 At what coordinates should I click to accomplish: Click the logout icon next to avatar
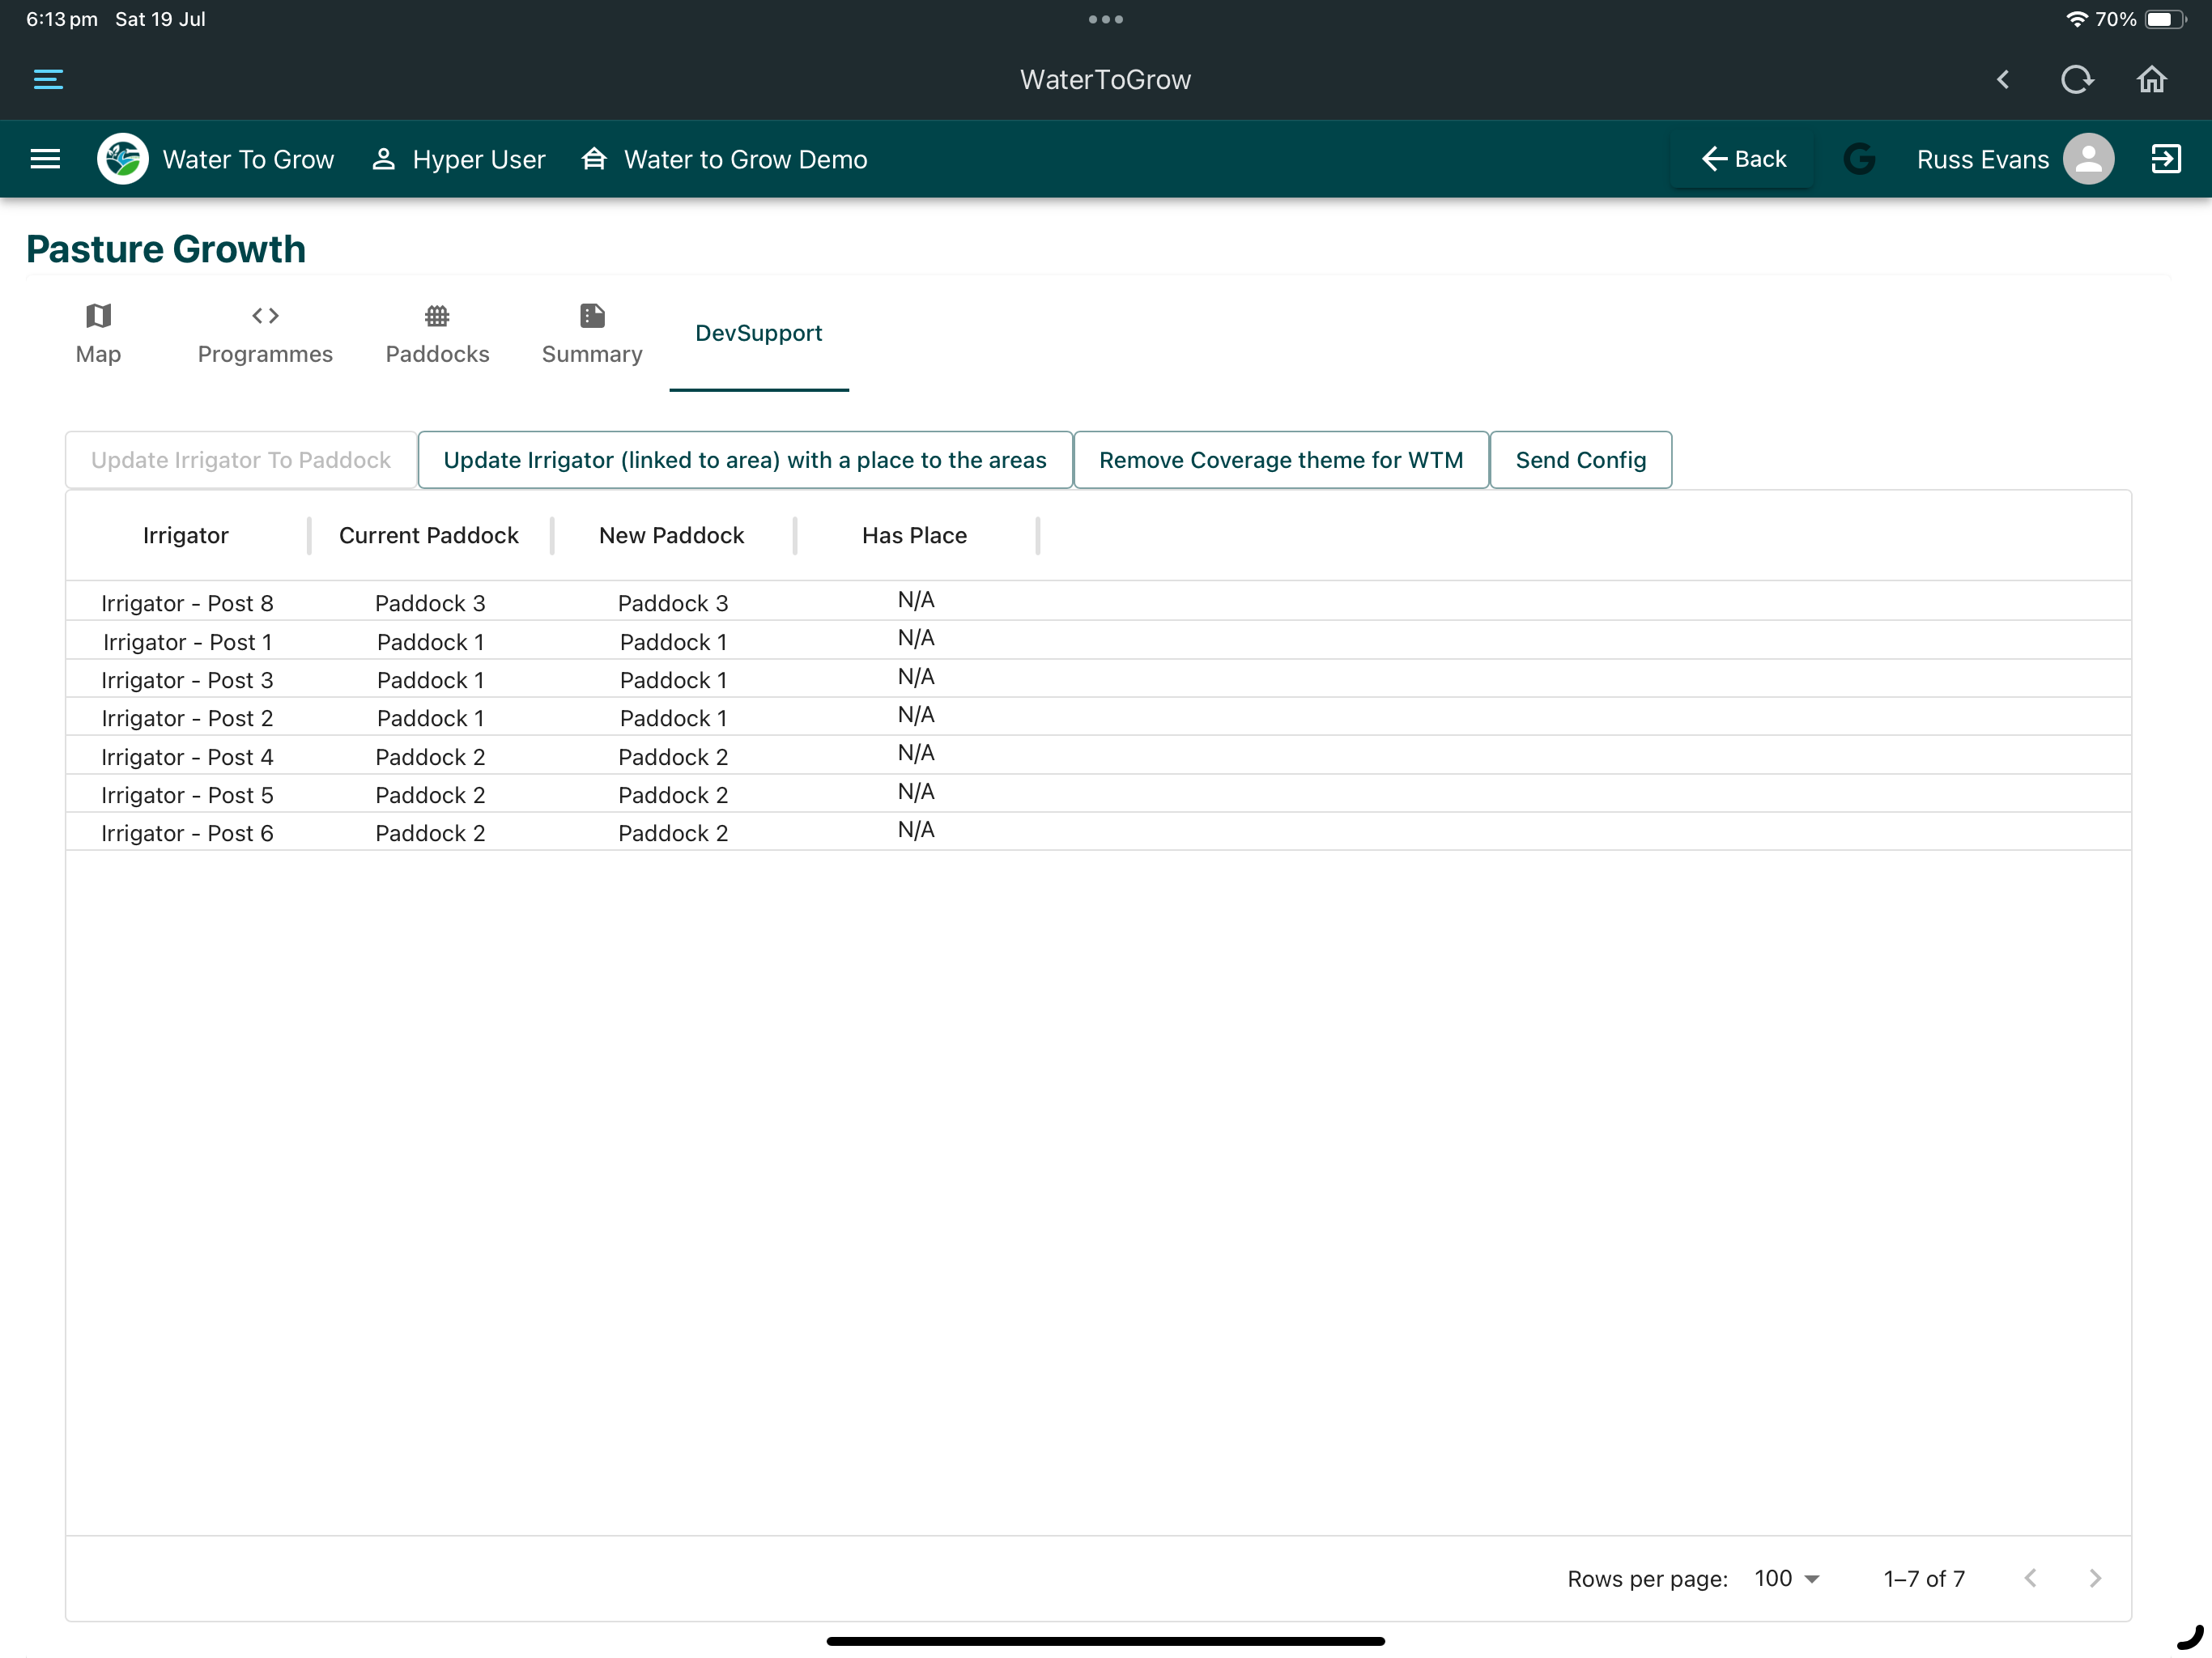2165,159
